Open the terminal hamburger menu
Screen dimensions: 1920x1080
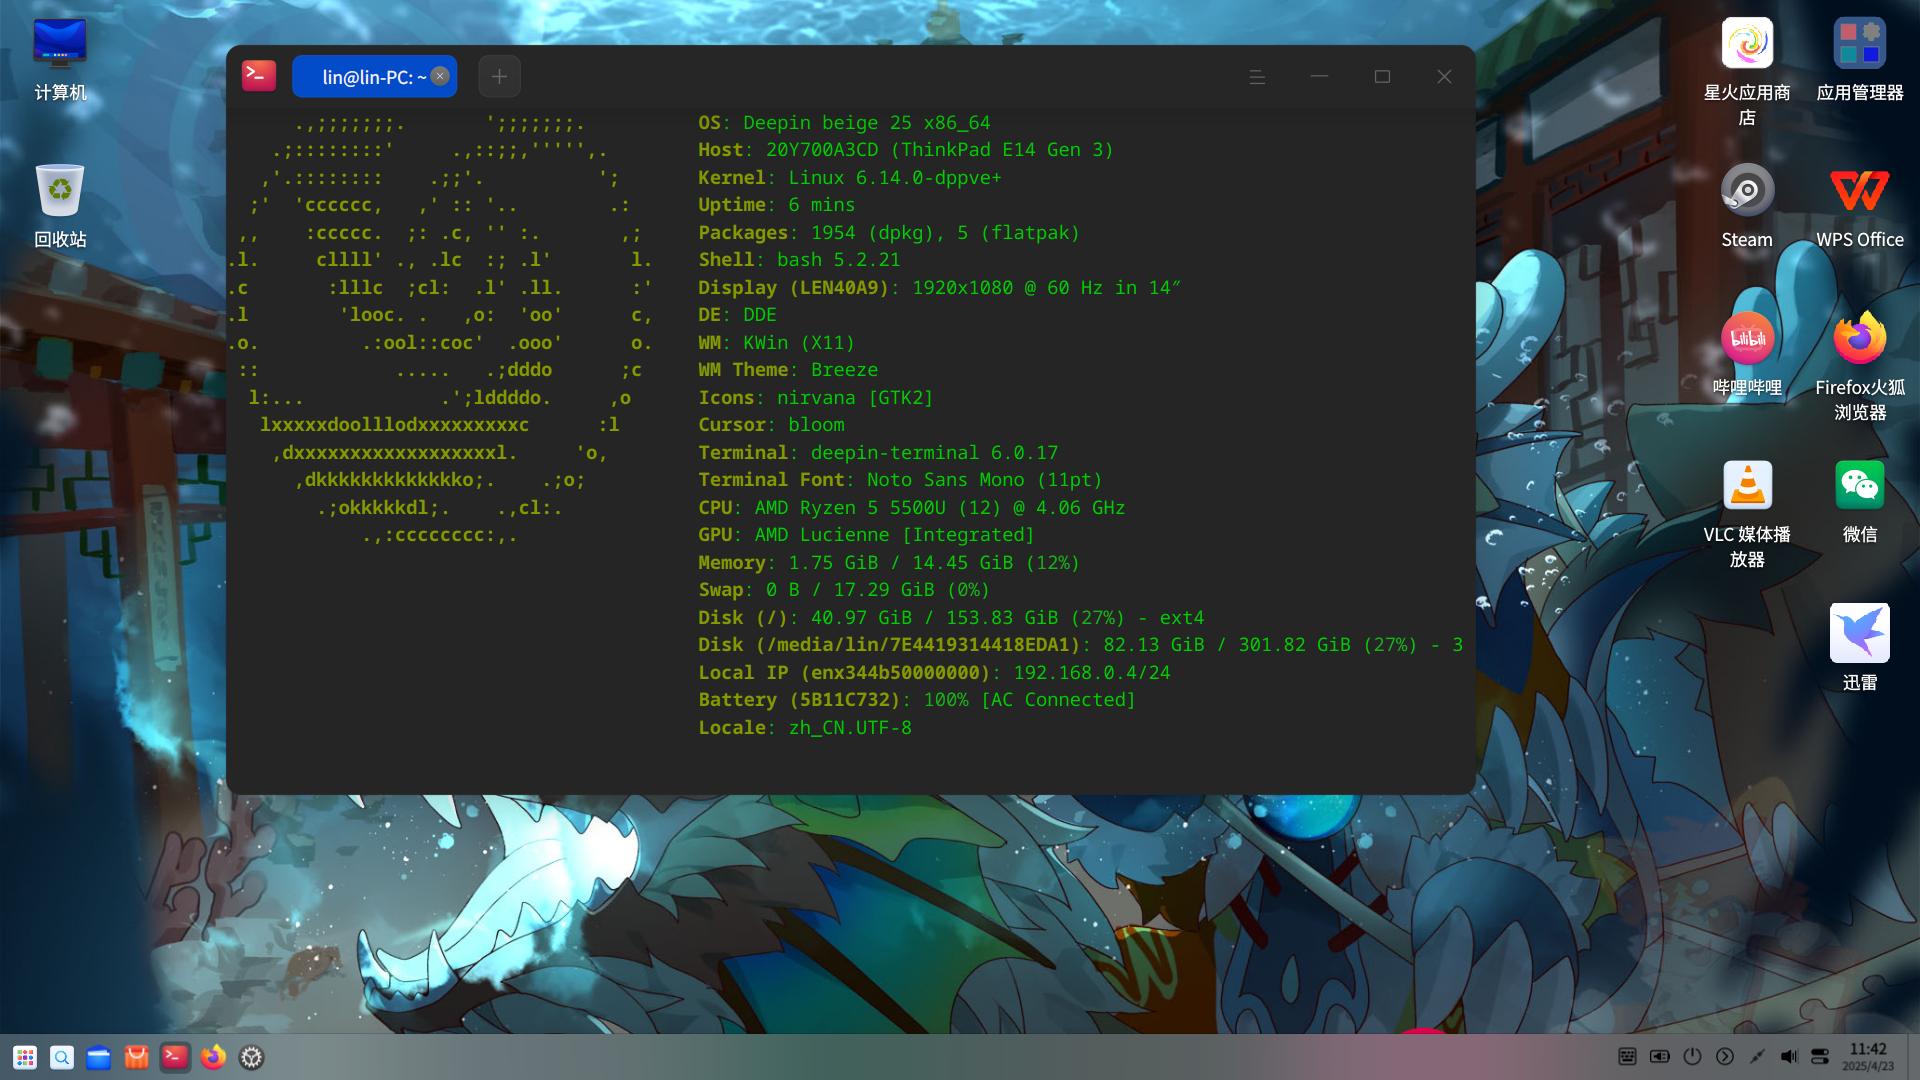click(x=1257, y=77)
